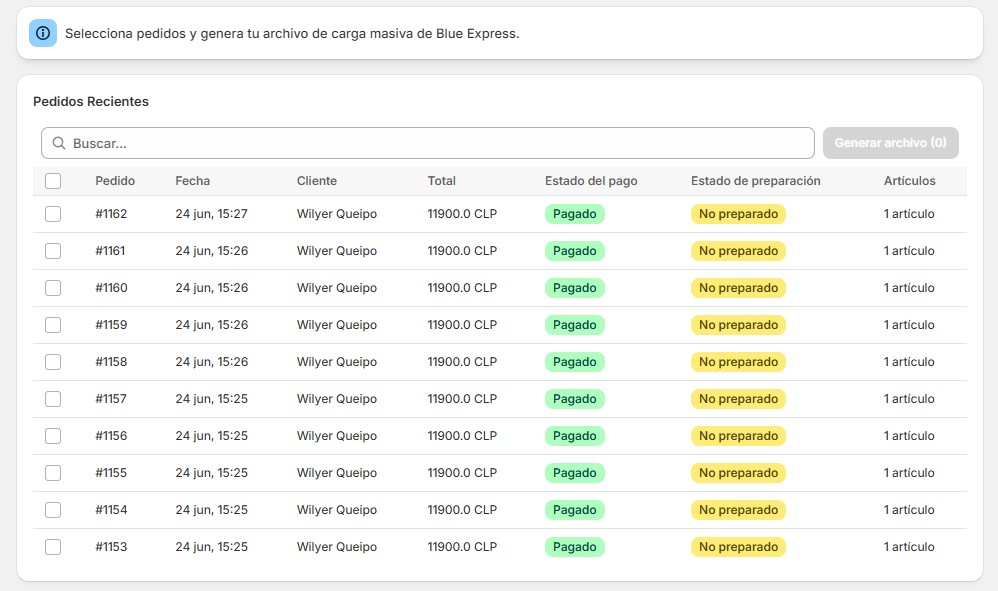Click order number #1156
The width and height of the screenshot is (998, 591).
coord(111,436)
